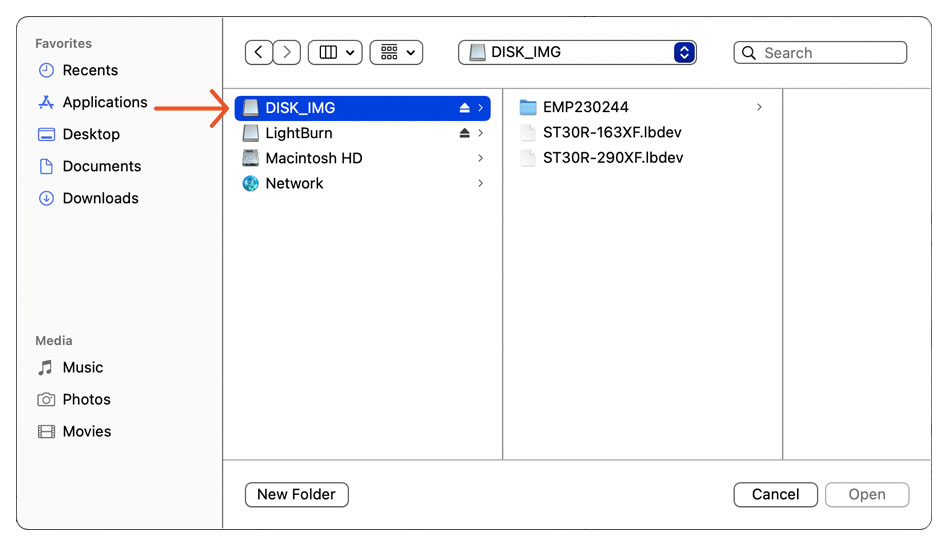Click the disk icon in location menu
This screenshot has width=948, height=546.
pos(478,53)
